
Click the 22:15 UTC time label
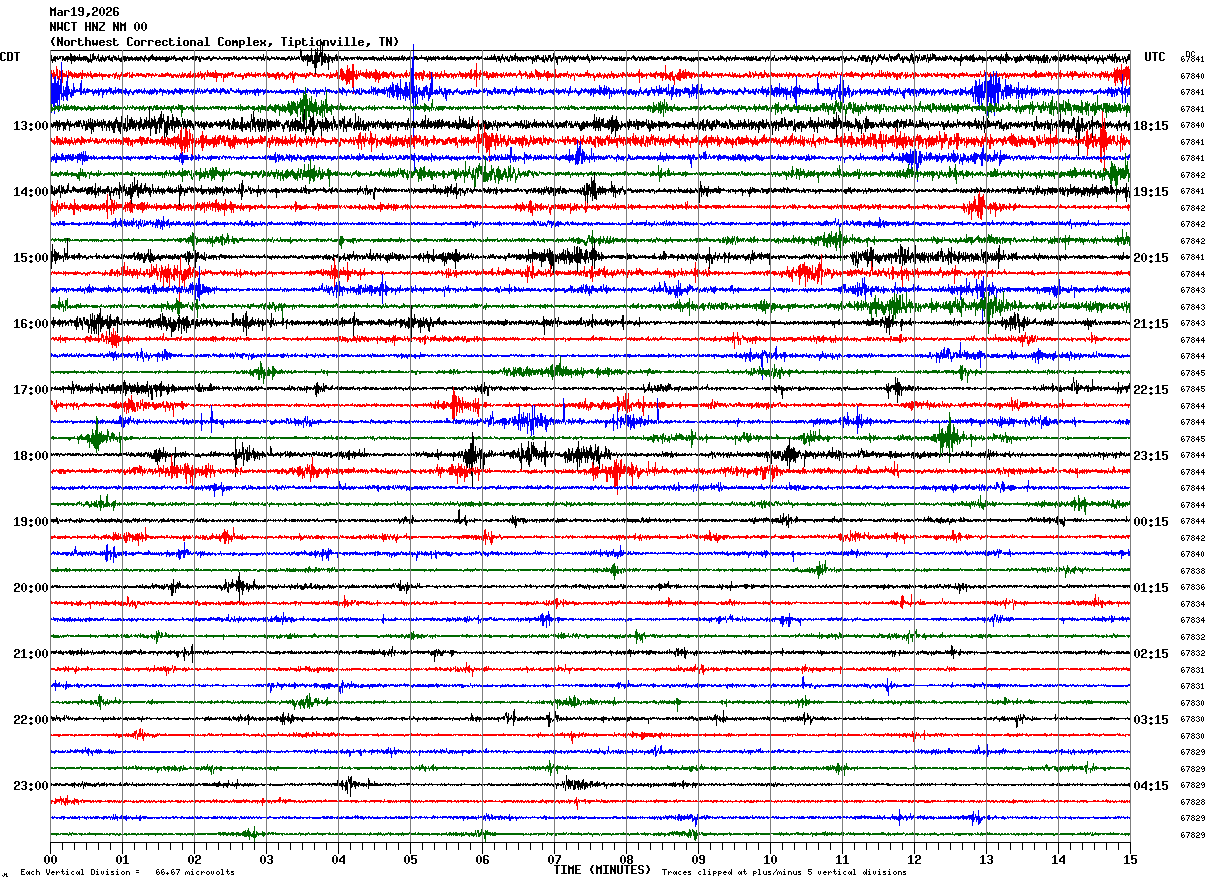coord(1151,390)
